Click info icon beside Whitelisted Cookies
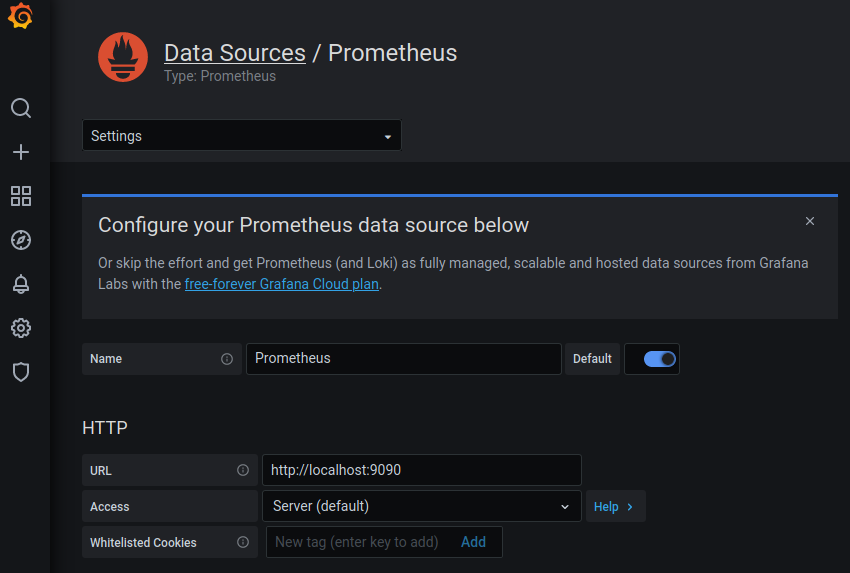Image resolution: width=850 pixels, height=573 pixels. pyautogui.click(x=243, y=542)
